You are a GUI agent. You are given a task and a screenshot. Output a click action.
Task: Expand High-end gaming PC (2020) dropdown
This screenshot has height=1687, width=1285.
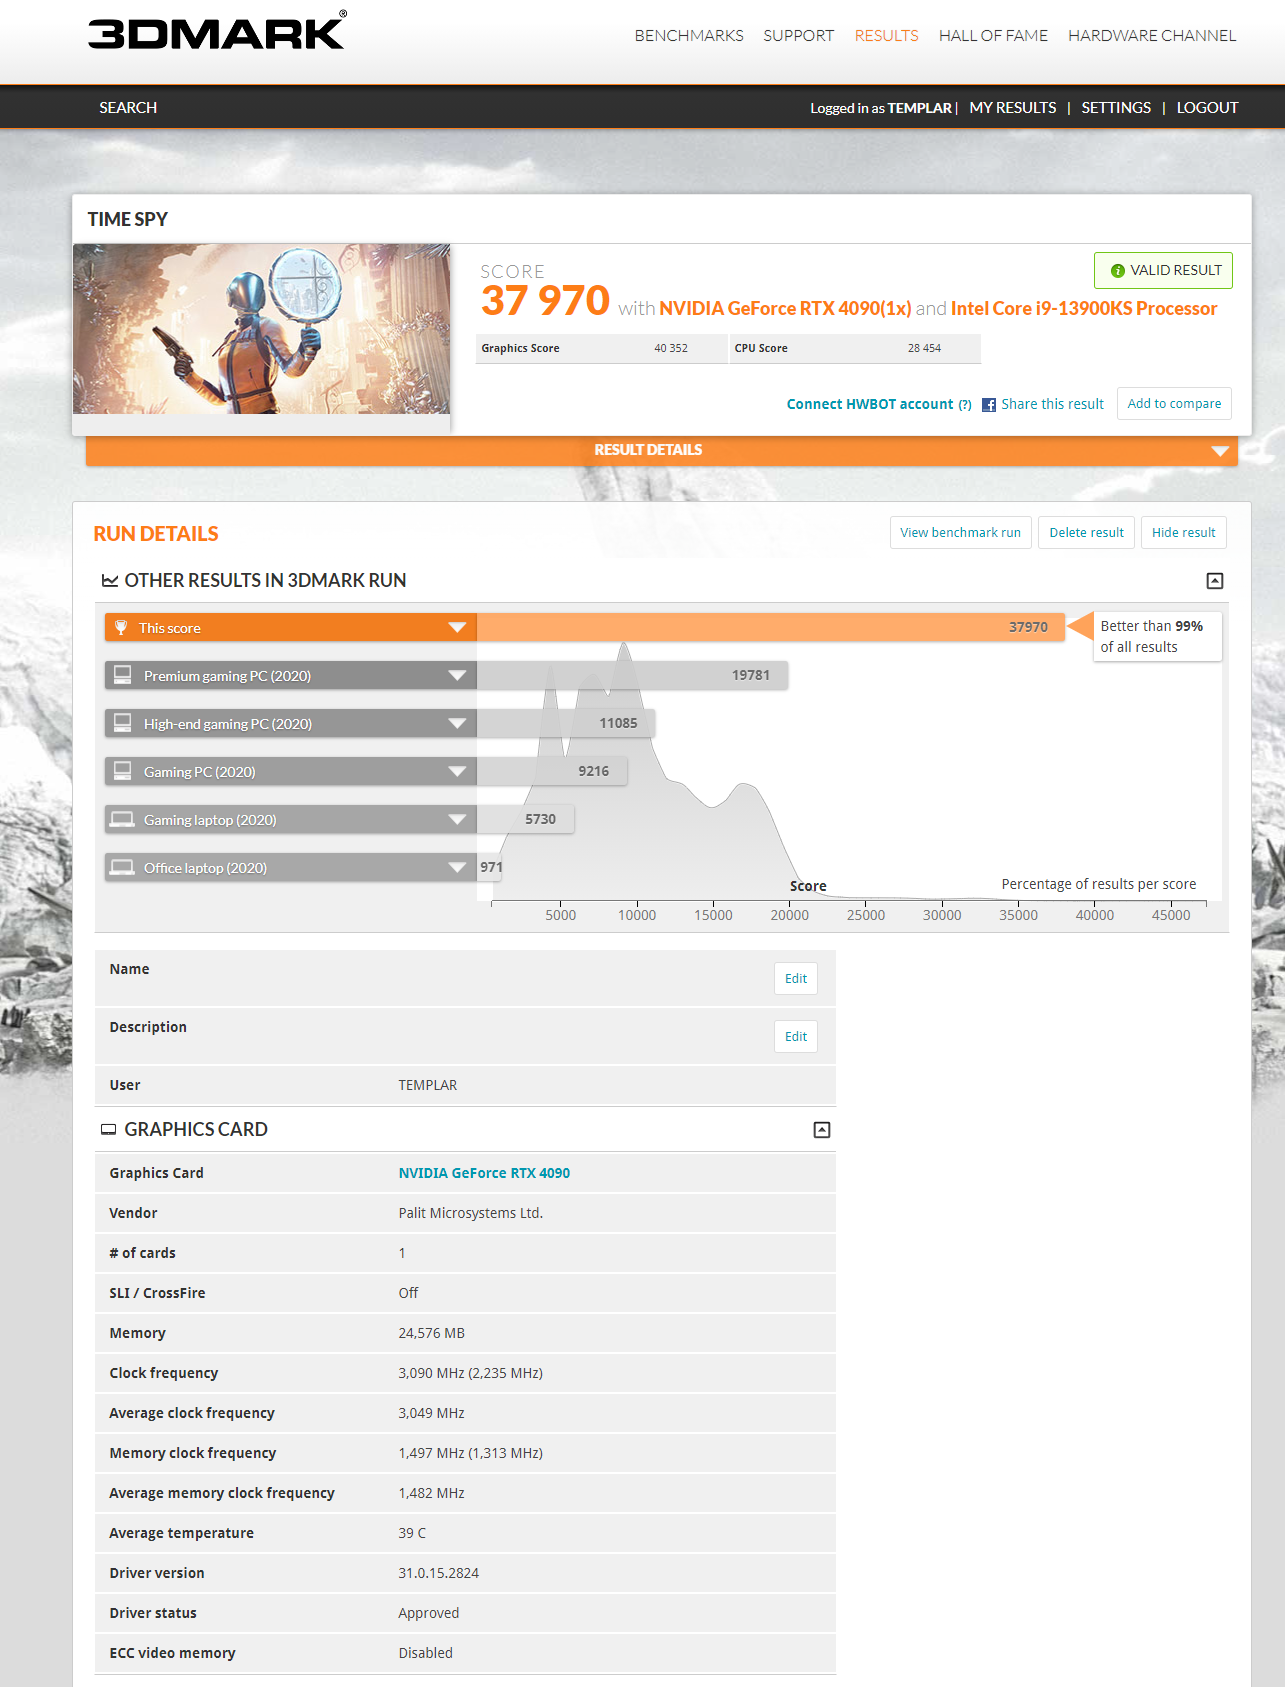(457, 724)
